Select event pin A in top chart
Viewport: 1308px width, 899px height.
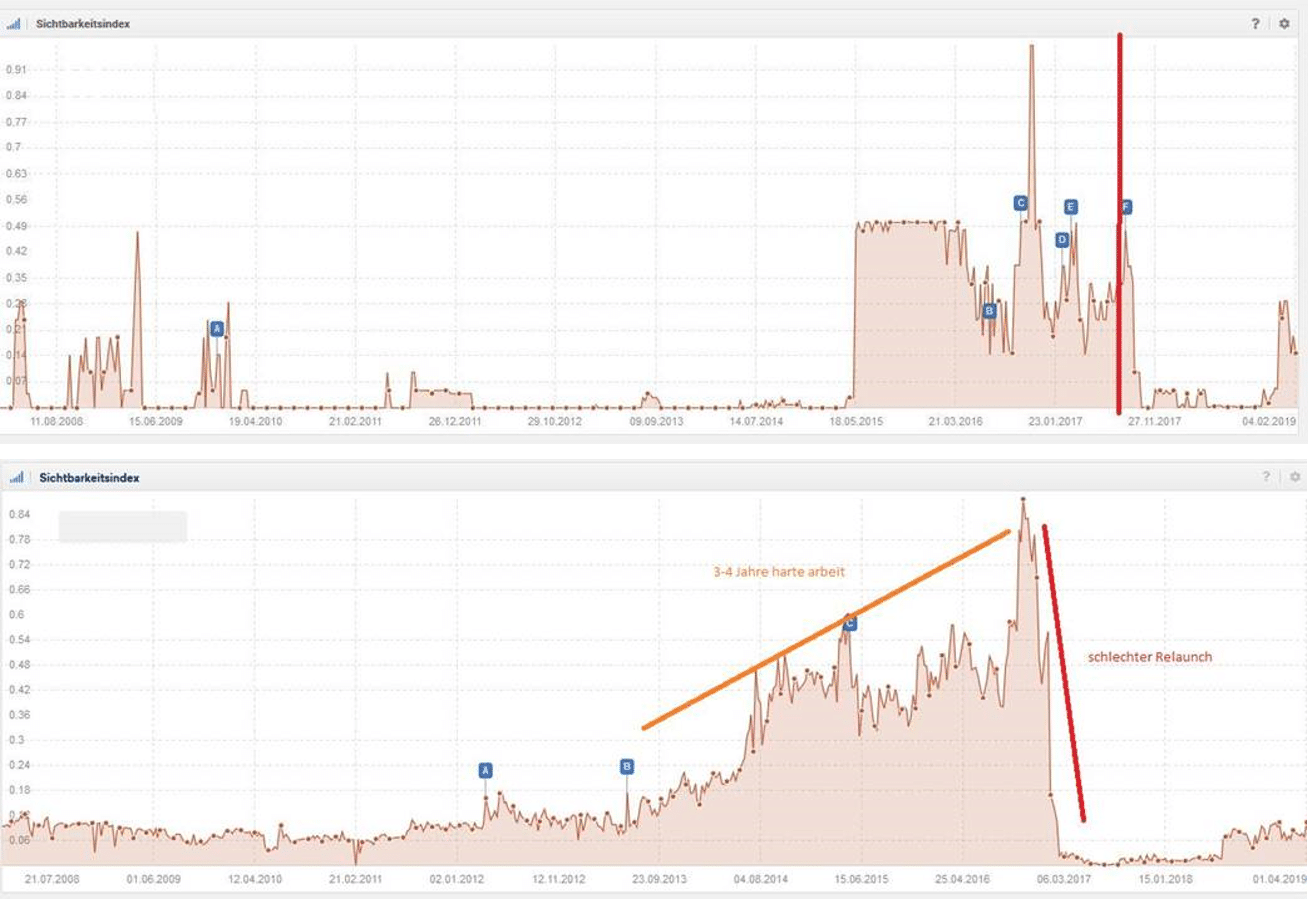click(x=217, y=328)
